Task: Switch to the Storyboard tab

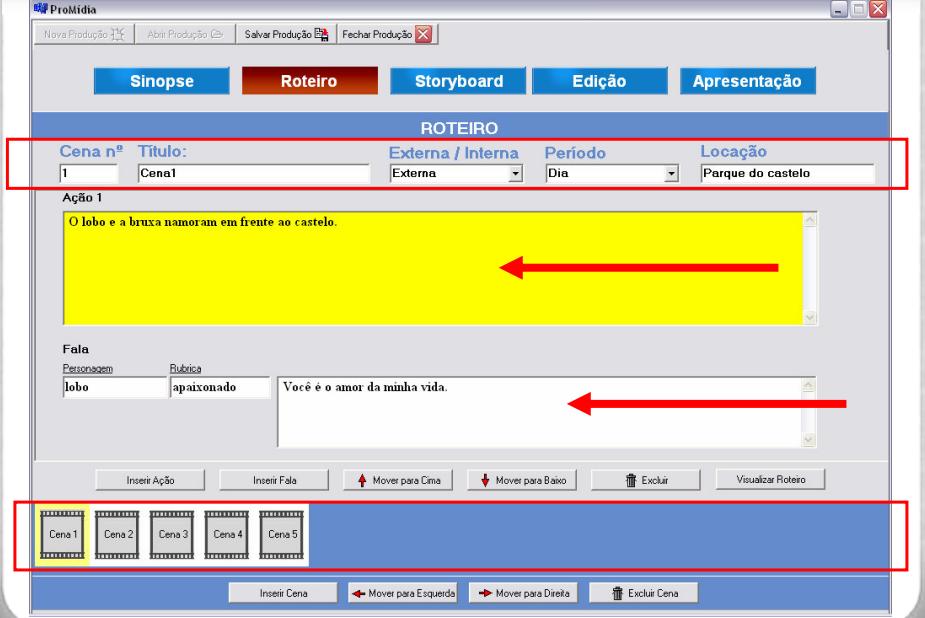Action: (x=458, y=82)
